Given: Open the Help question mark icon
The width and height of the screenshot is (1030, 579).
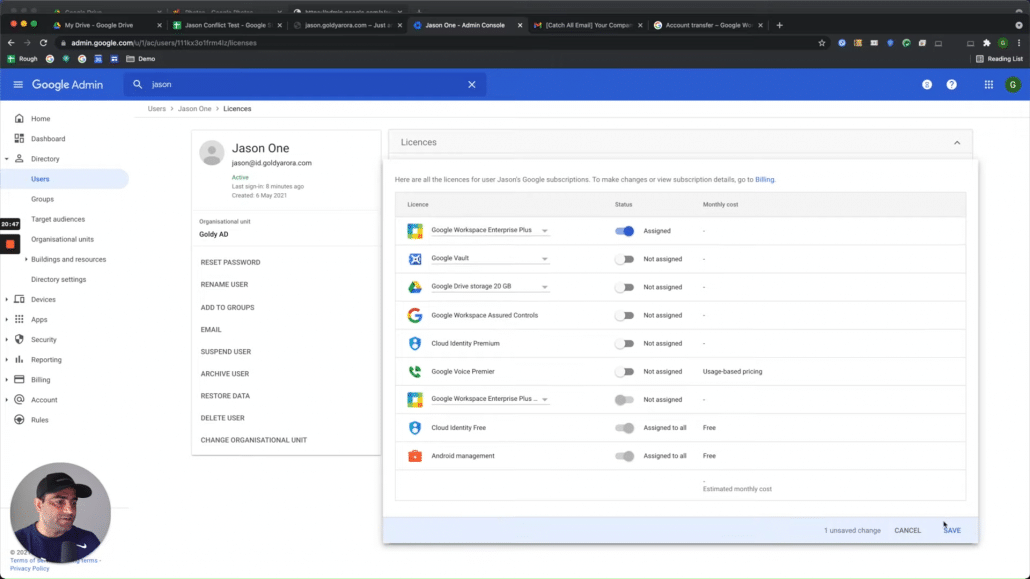Looking at the screenshot, I should (x=951, y=84).
